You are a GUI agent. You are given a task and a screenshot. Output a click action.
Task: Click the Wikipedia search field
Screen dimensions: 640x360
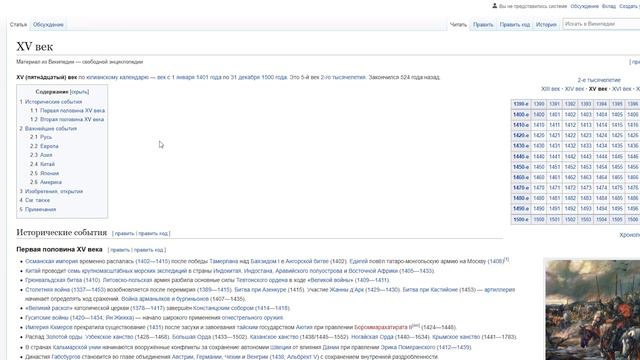coord(601,24)
